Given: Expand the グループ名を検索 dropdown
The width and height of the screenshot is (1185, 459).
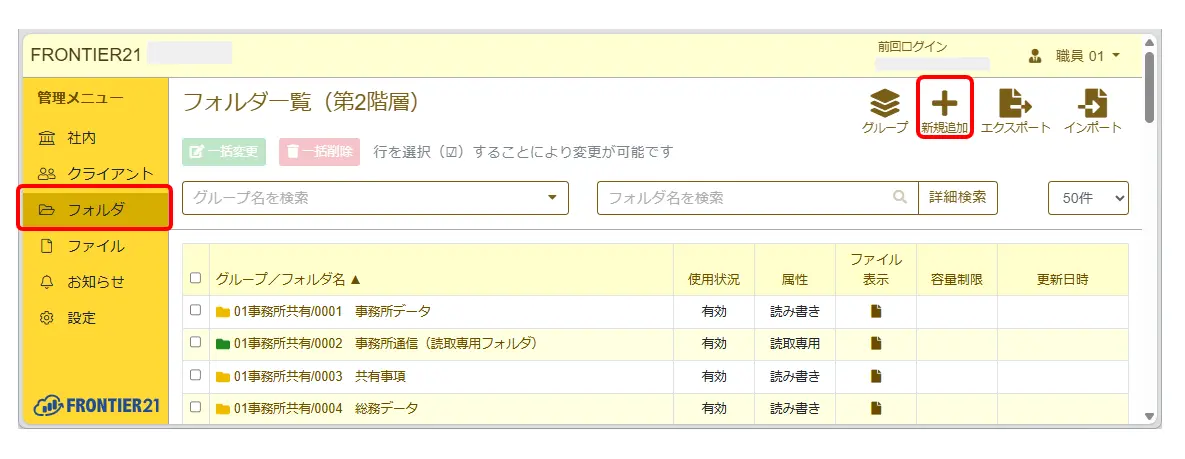Looking at the screenshot, I should tap(552, 198).
